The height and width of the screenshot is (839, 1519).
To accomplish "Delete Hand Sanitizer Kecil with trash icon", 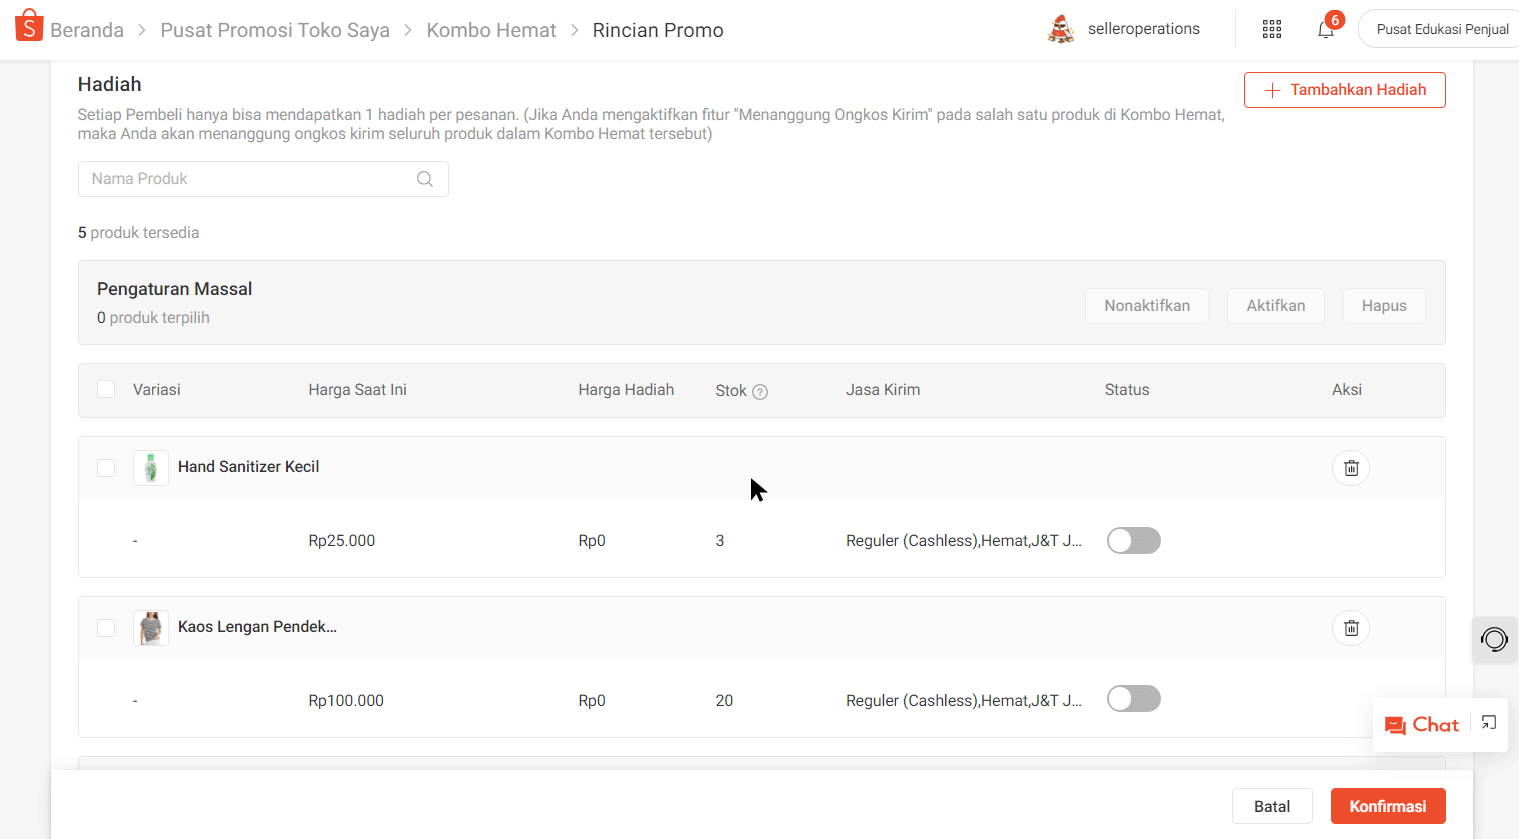I will pos(1351,468).
